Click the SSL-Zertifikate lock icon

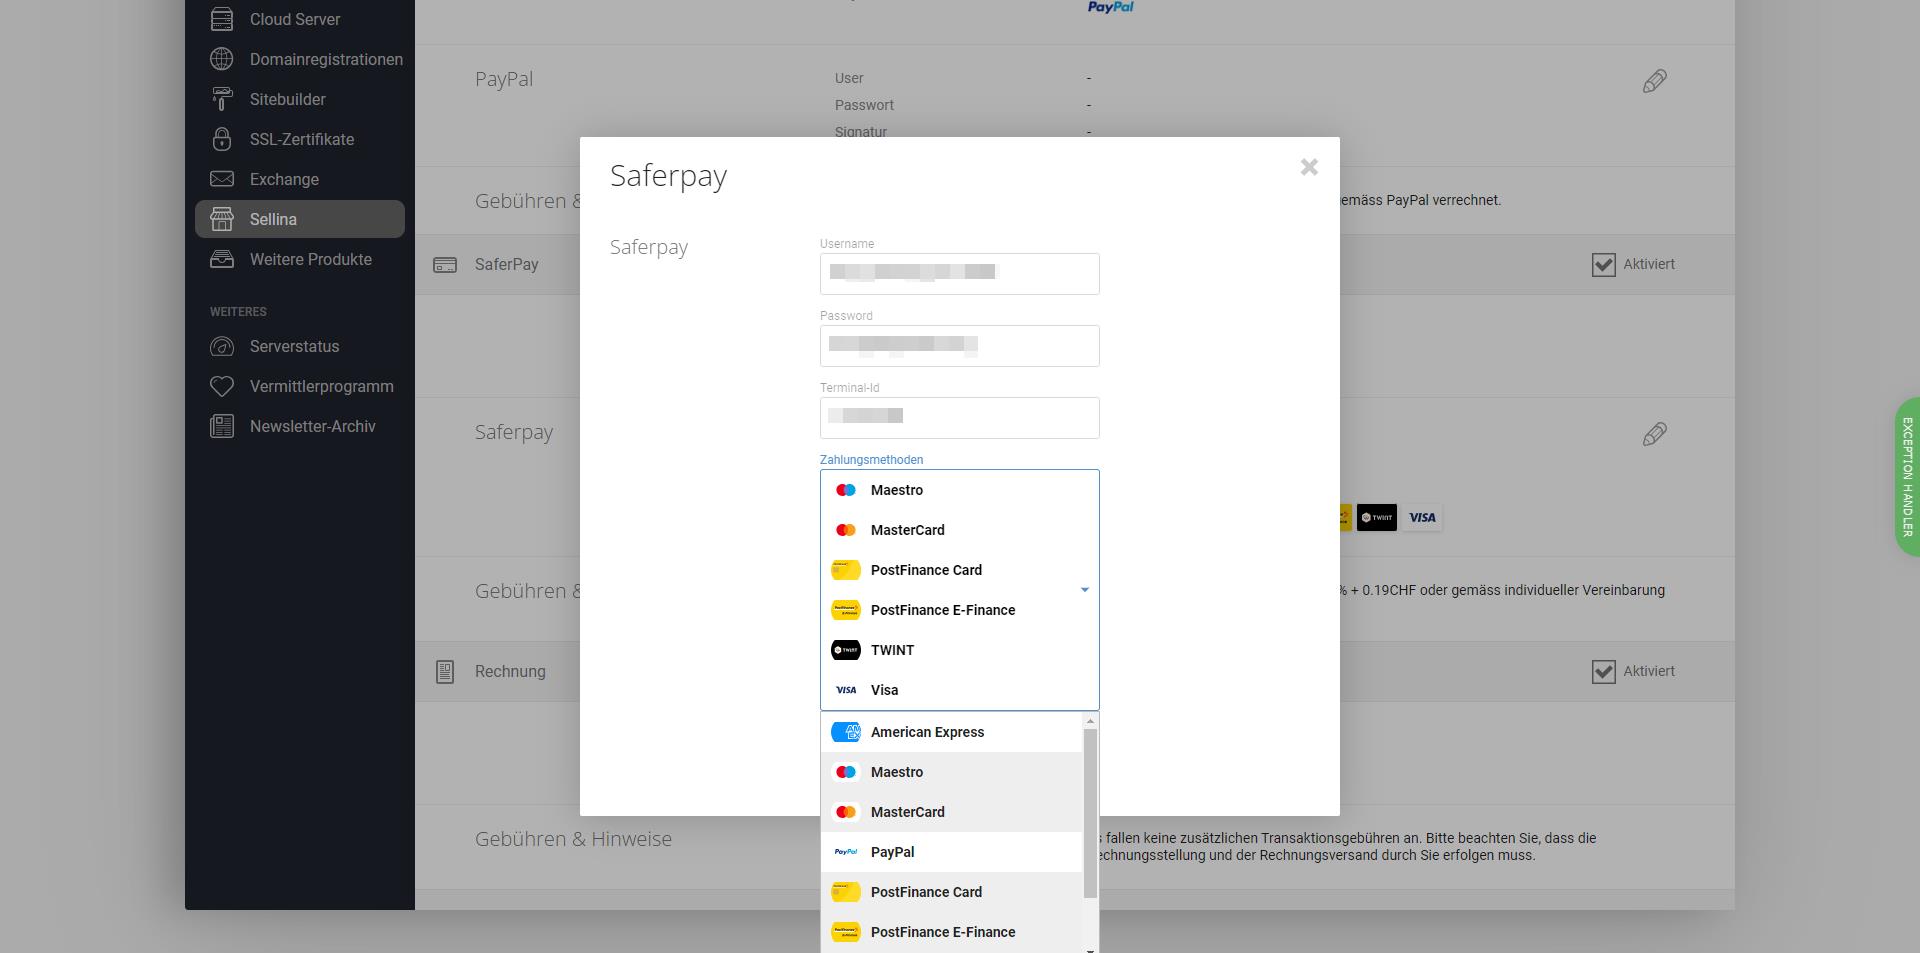point(222,139)
